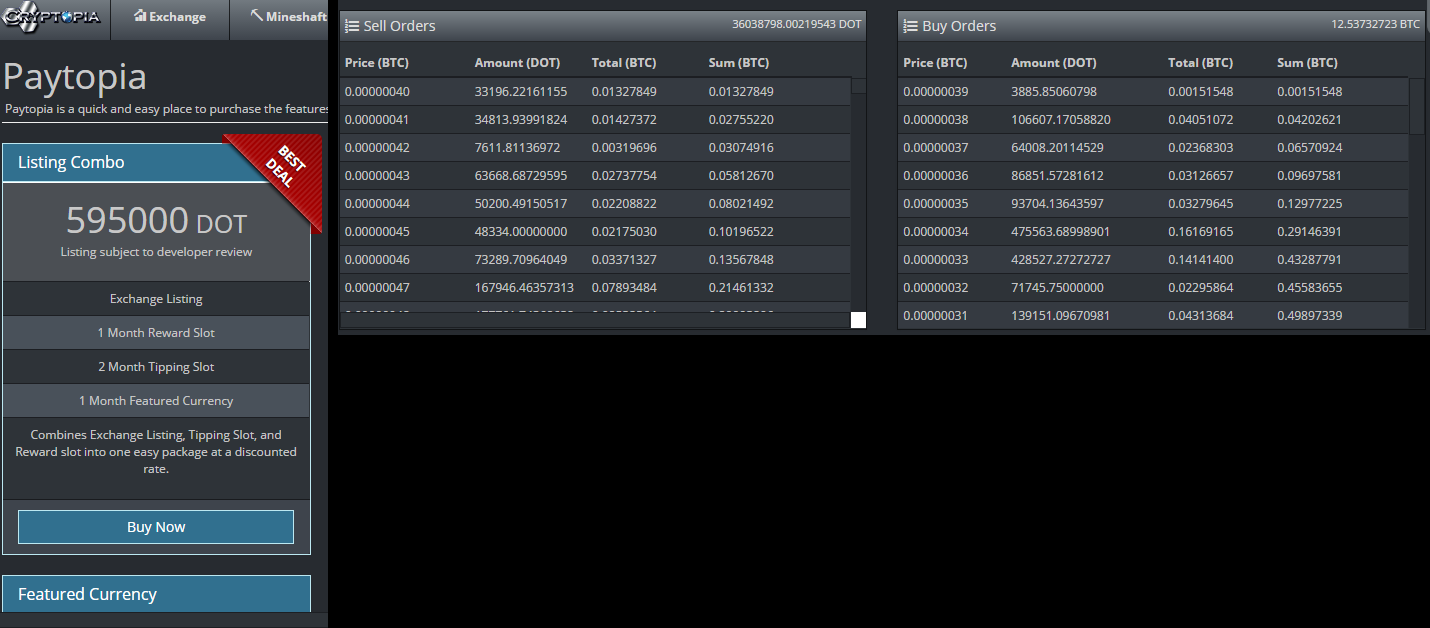Screen dimensions: 1430x628
Task: Click the buy sum 0.12977225
Action: tap(1309, 204)
